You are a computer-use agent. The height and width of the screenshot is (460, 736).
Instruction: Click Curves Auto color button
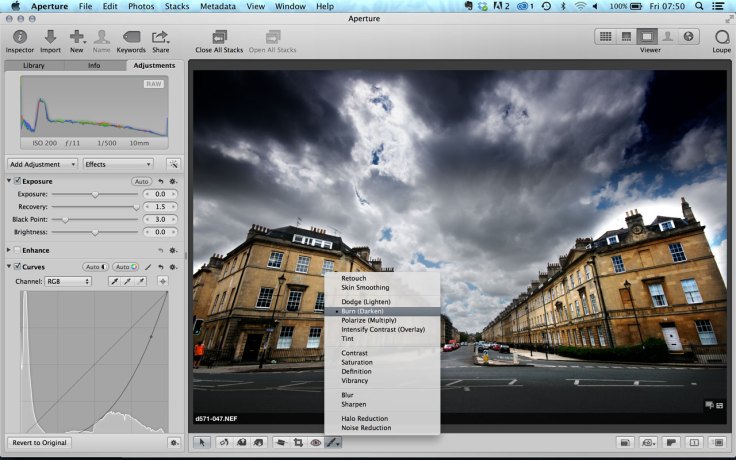126,267
